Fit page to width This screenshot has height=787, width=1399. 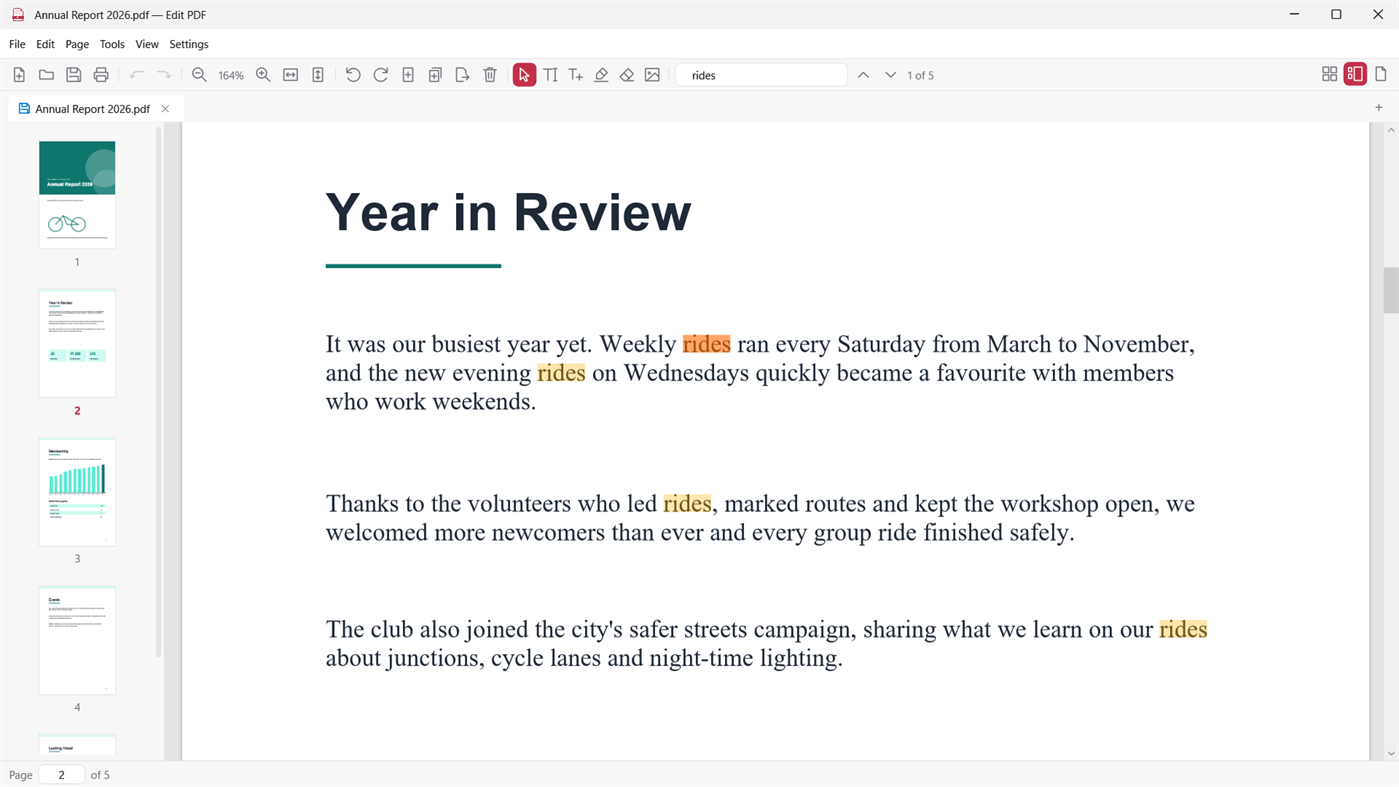(x=291, y=75)
